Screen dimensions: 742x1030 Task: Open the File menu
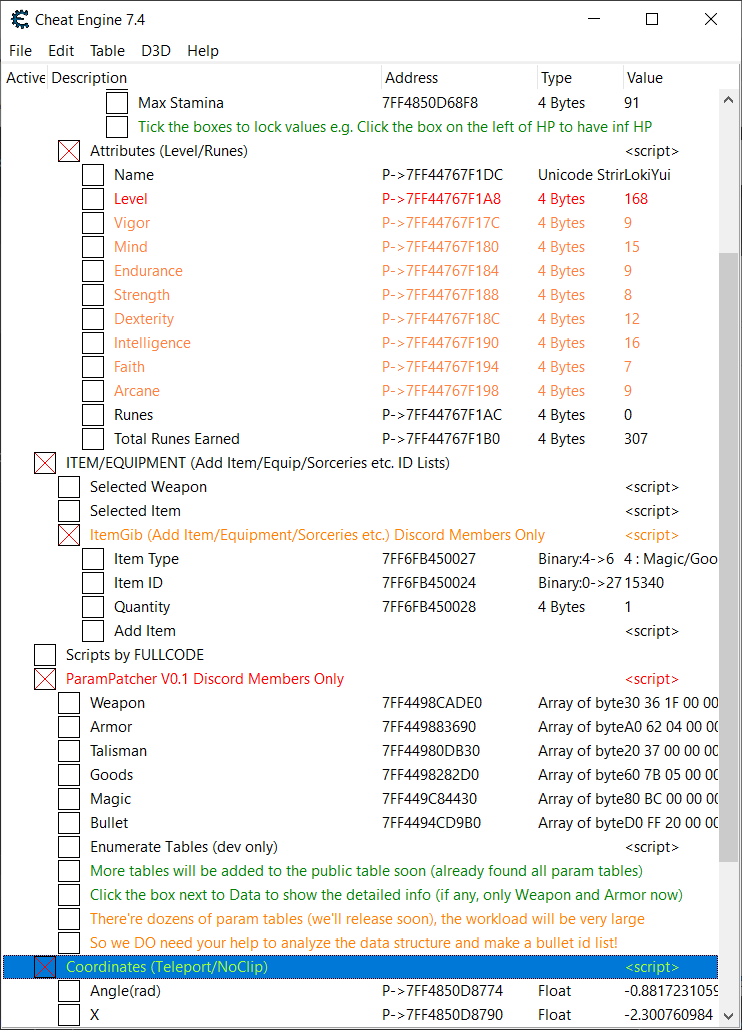(x=20, y=51)
